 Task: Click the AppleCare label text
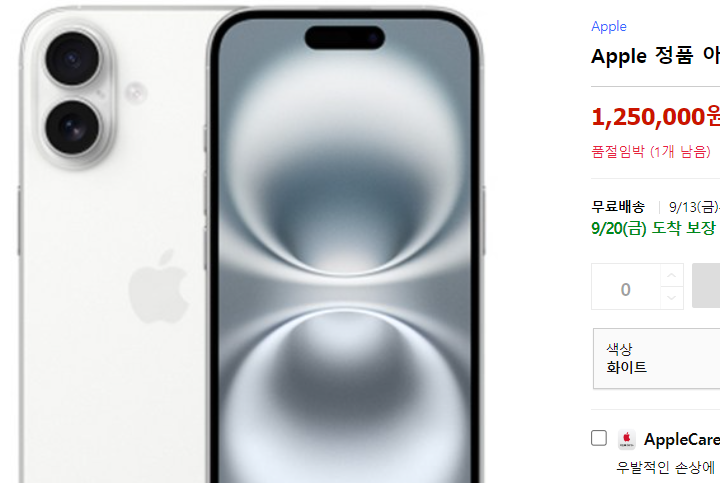(682, 439)
